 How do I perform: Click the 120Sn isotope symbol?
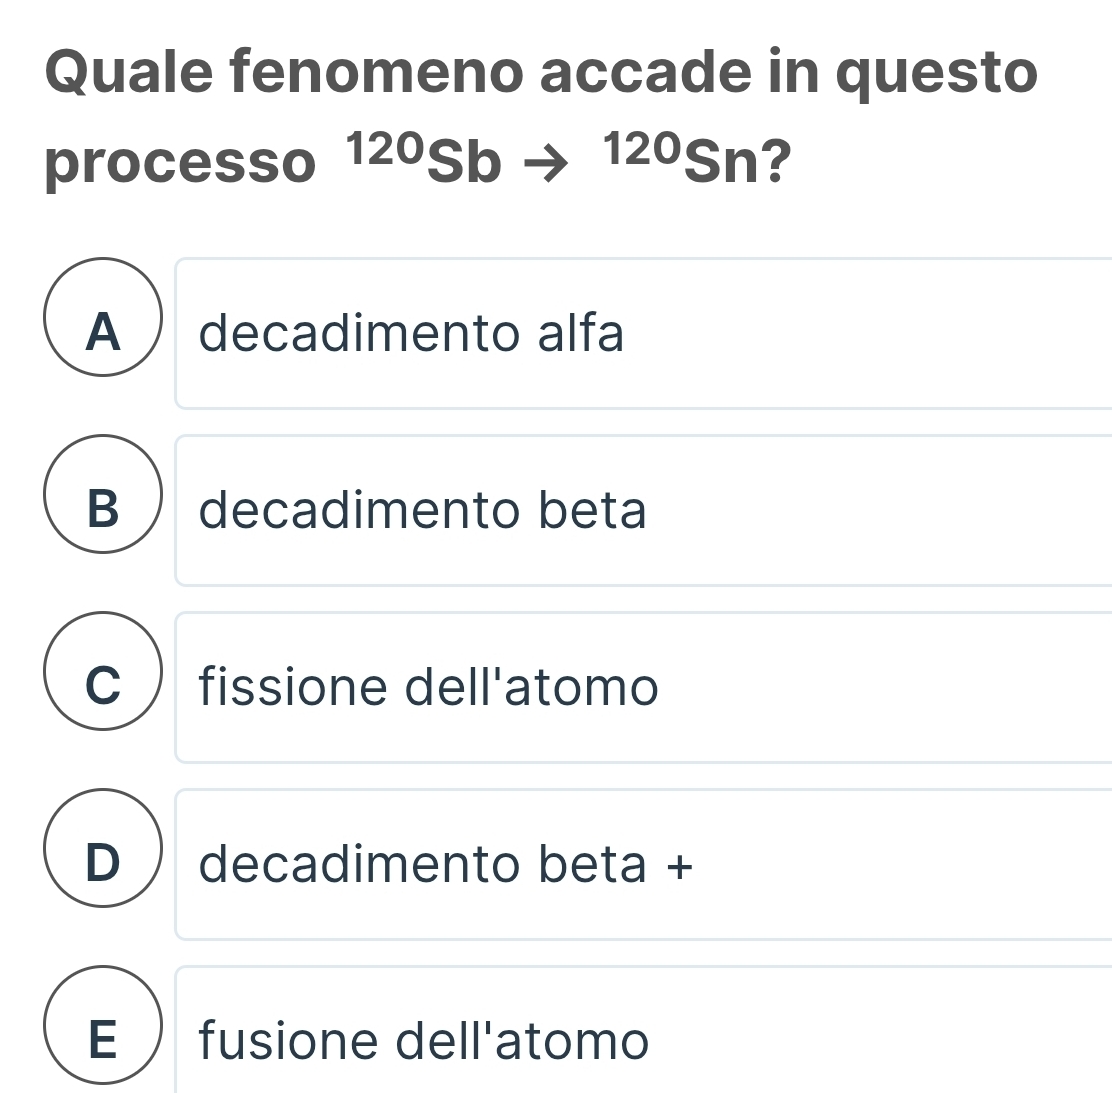[680, 160]
